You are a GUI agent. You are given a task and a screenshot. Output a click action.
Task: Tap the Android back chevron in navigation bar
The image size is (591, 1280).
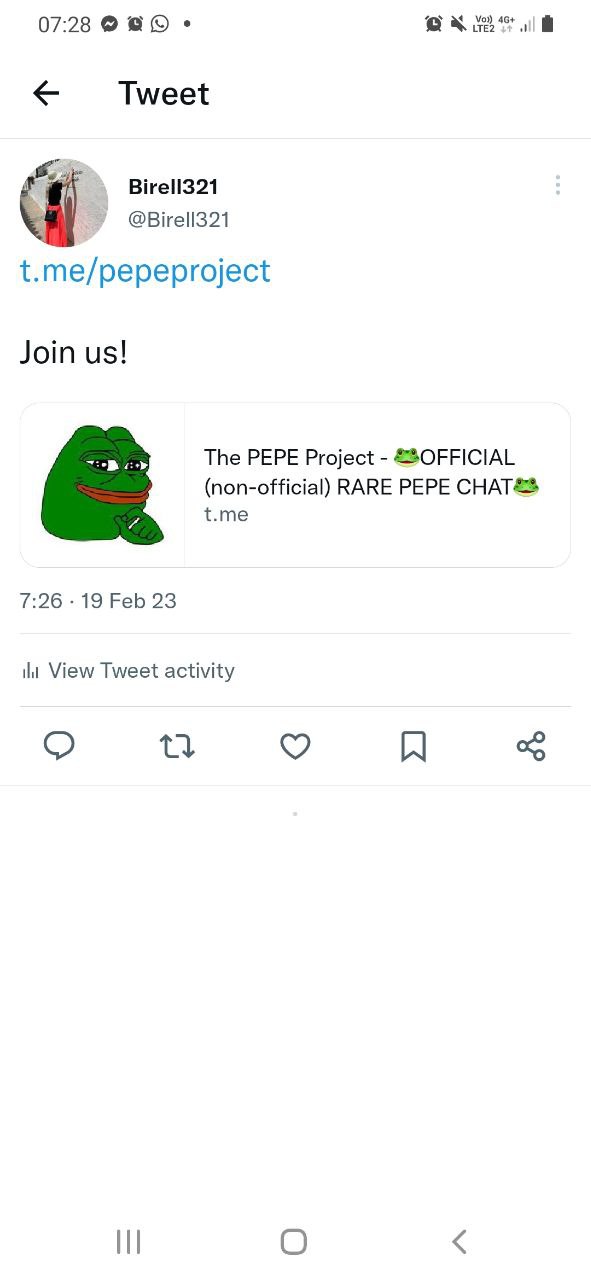tap(459, 1242)
